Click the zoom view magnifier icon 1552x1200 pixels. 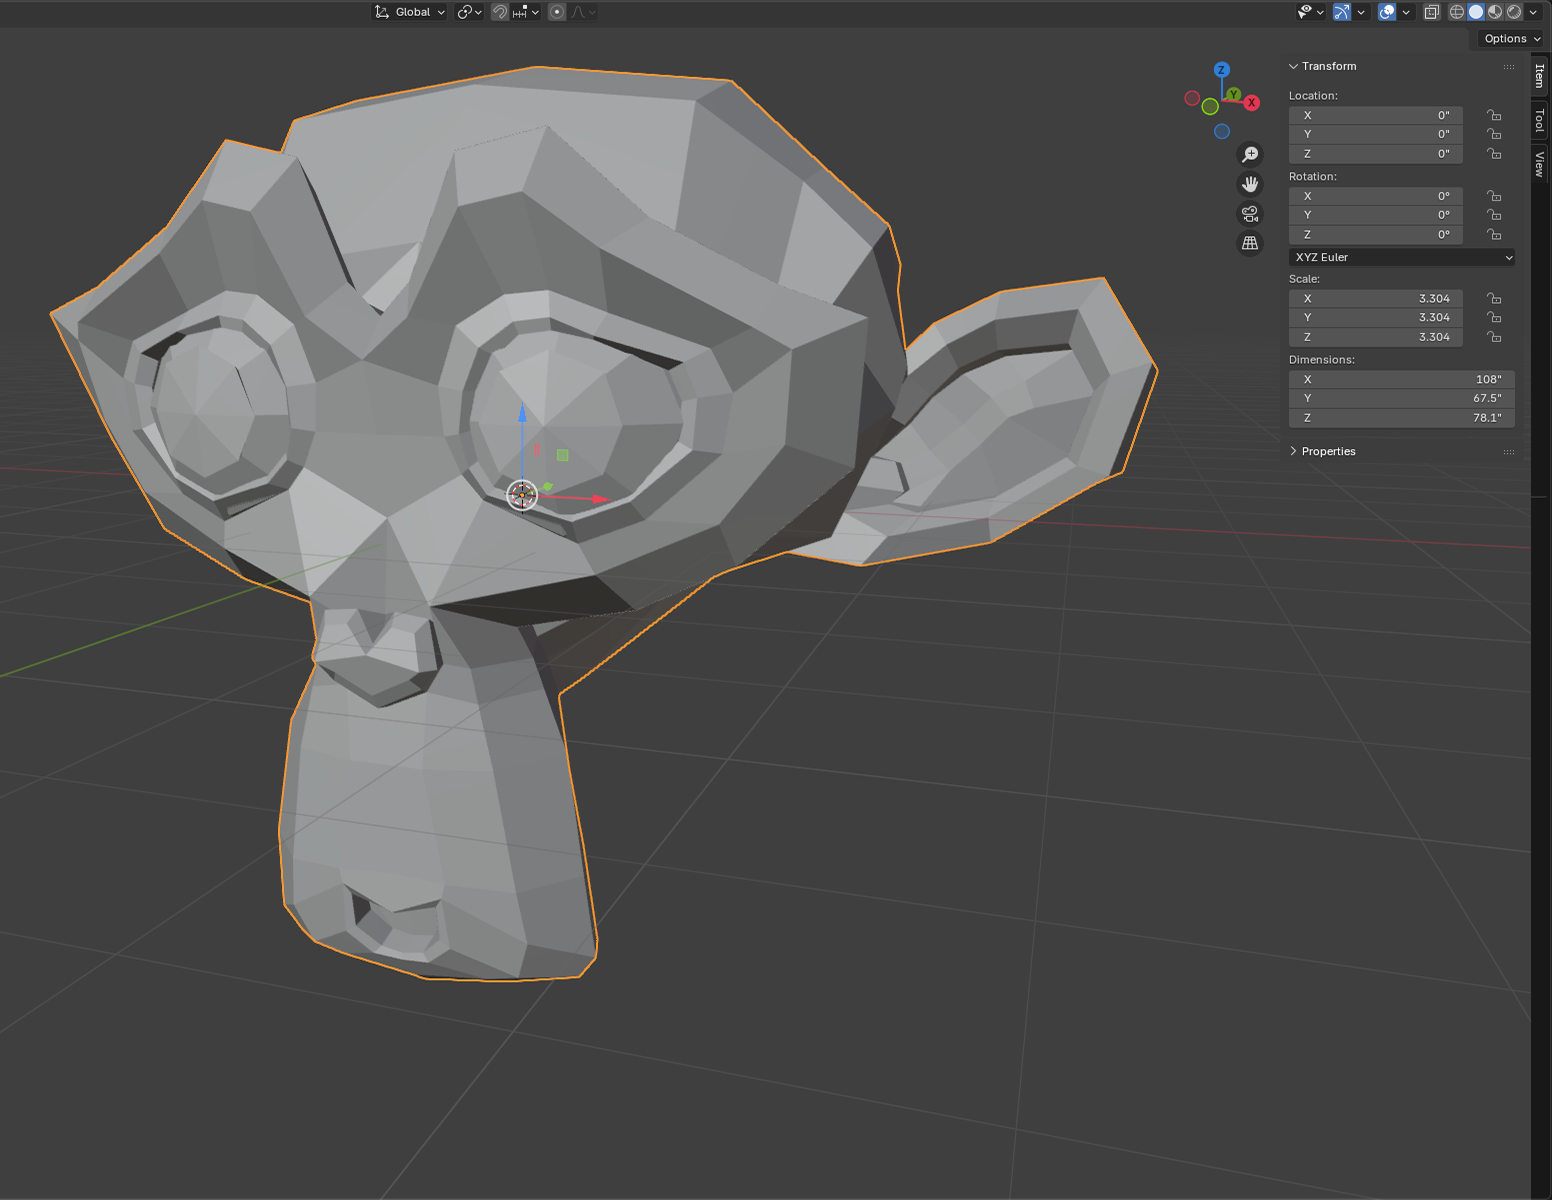[1250, 154]
